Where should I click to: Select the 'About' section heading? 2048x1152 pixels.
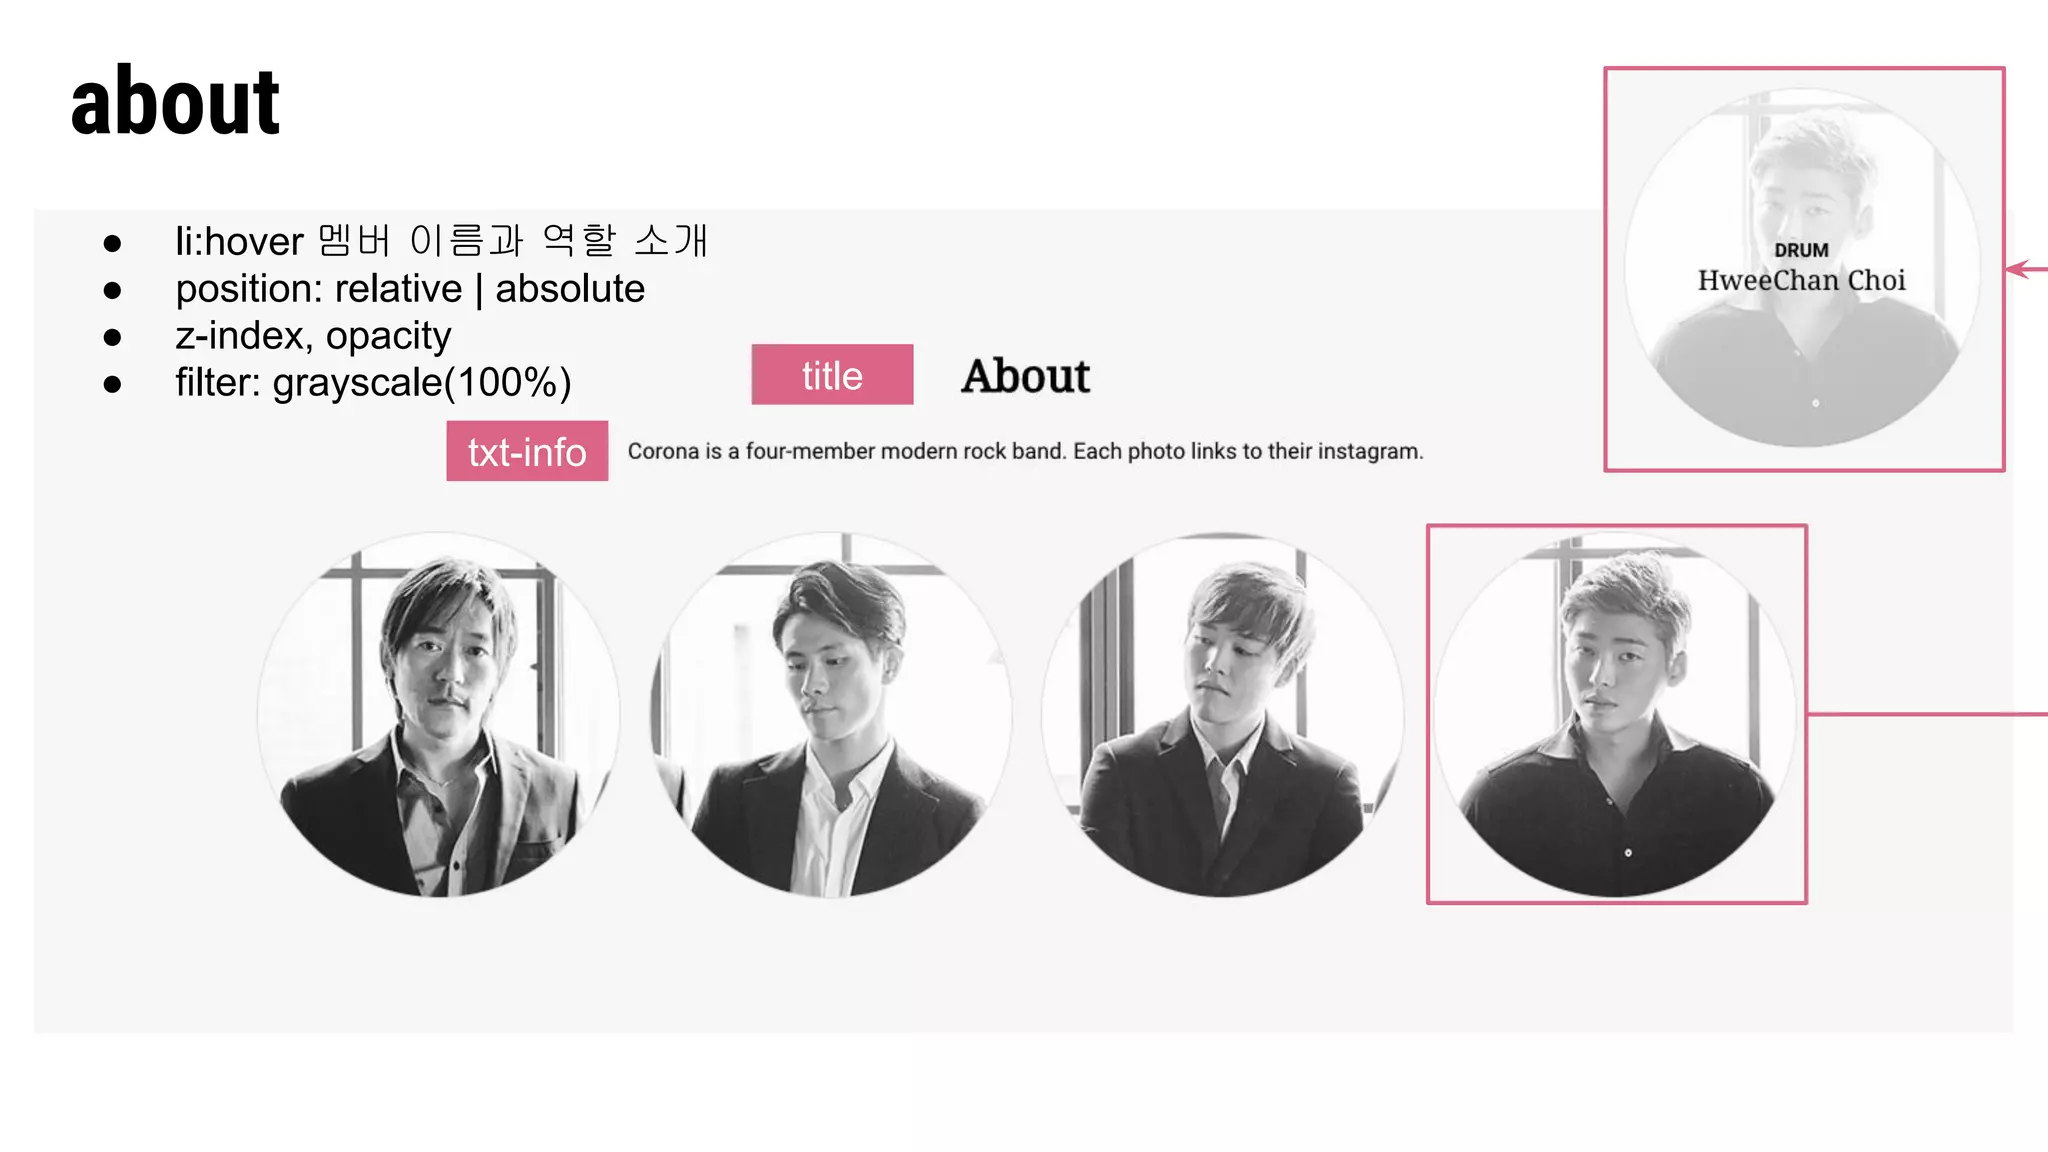pos(1026,376)
